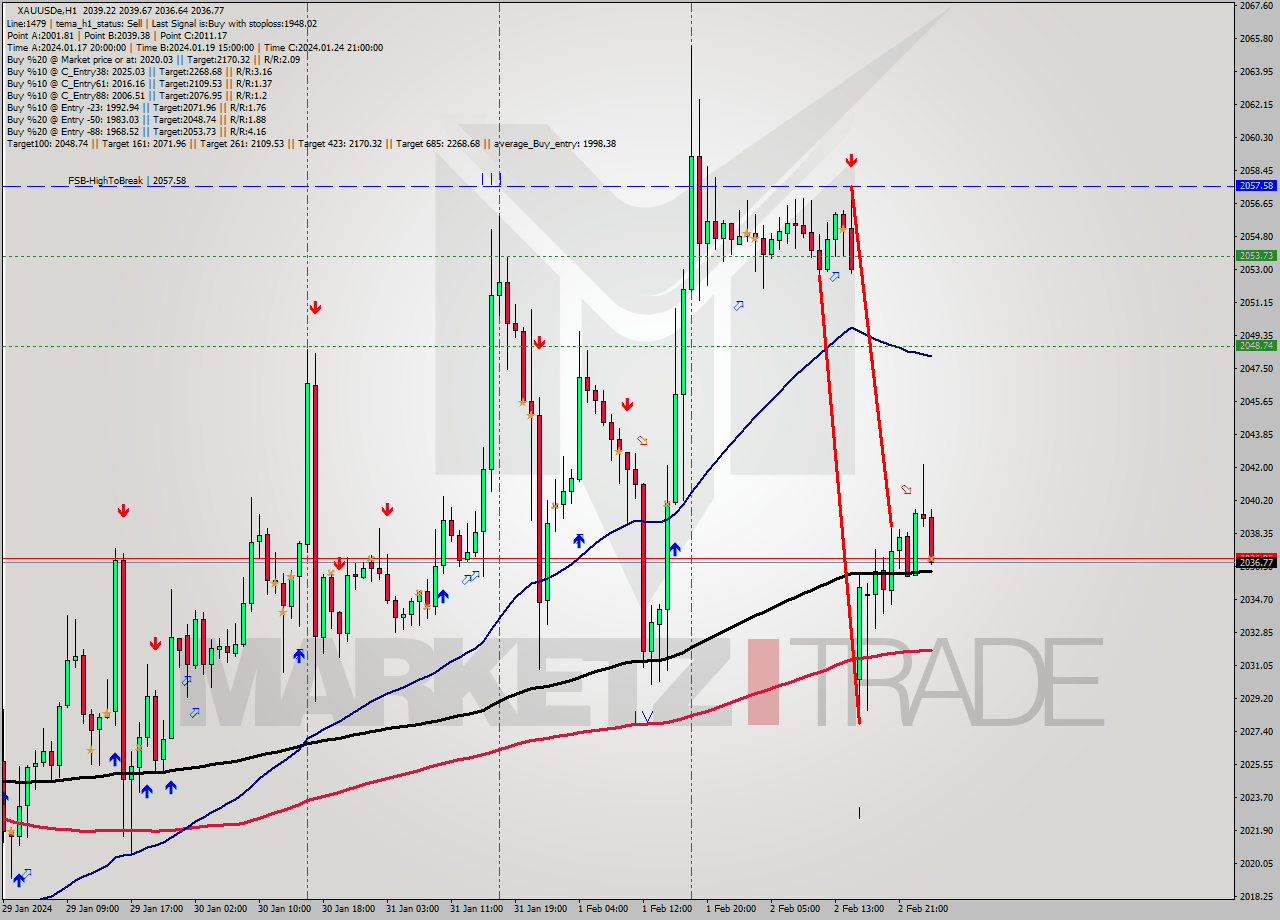Select the 'Buy %20 @ Entry -88: 1968.52' line

tap(136, 131)
